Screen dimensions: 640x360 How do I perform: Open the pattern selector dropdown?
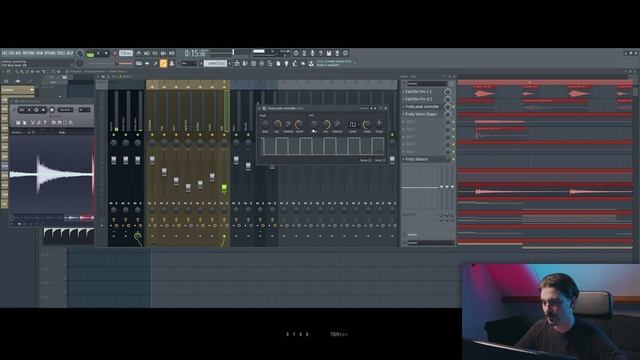click(x=216, y=63)
